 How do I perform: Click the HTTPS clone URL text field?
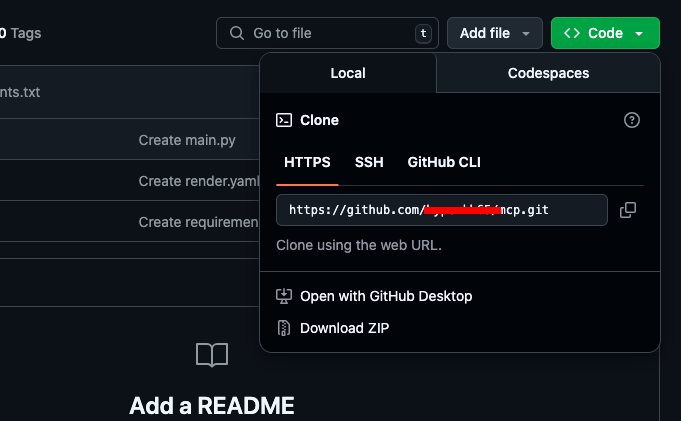[442, 210]
